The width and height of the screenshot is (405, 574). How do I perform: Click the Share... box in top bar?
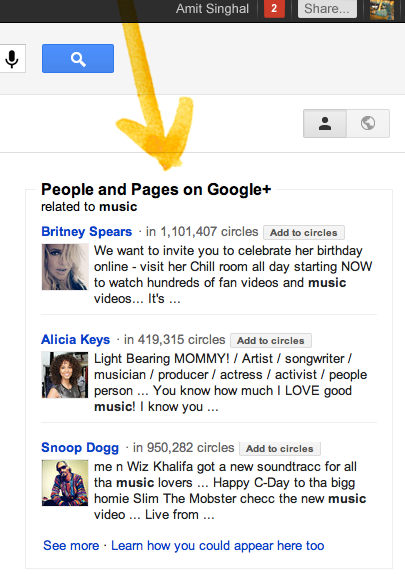[x=327, y=8]
